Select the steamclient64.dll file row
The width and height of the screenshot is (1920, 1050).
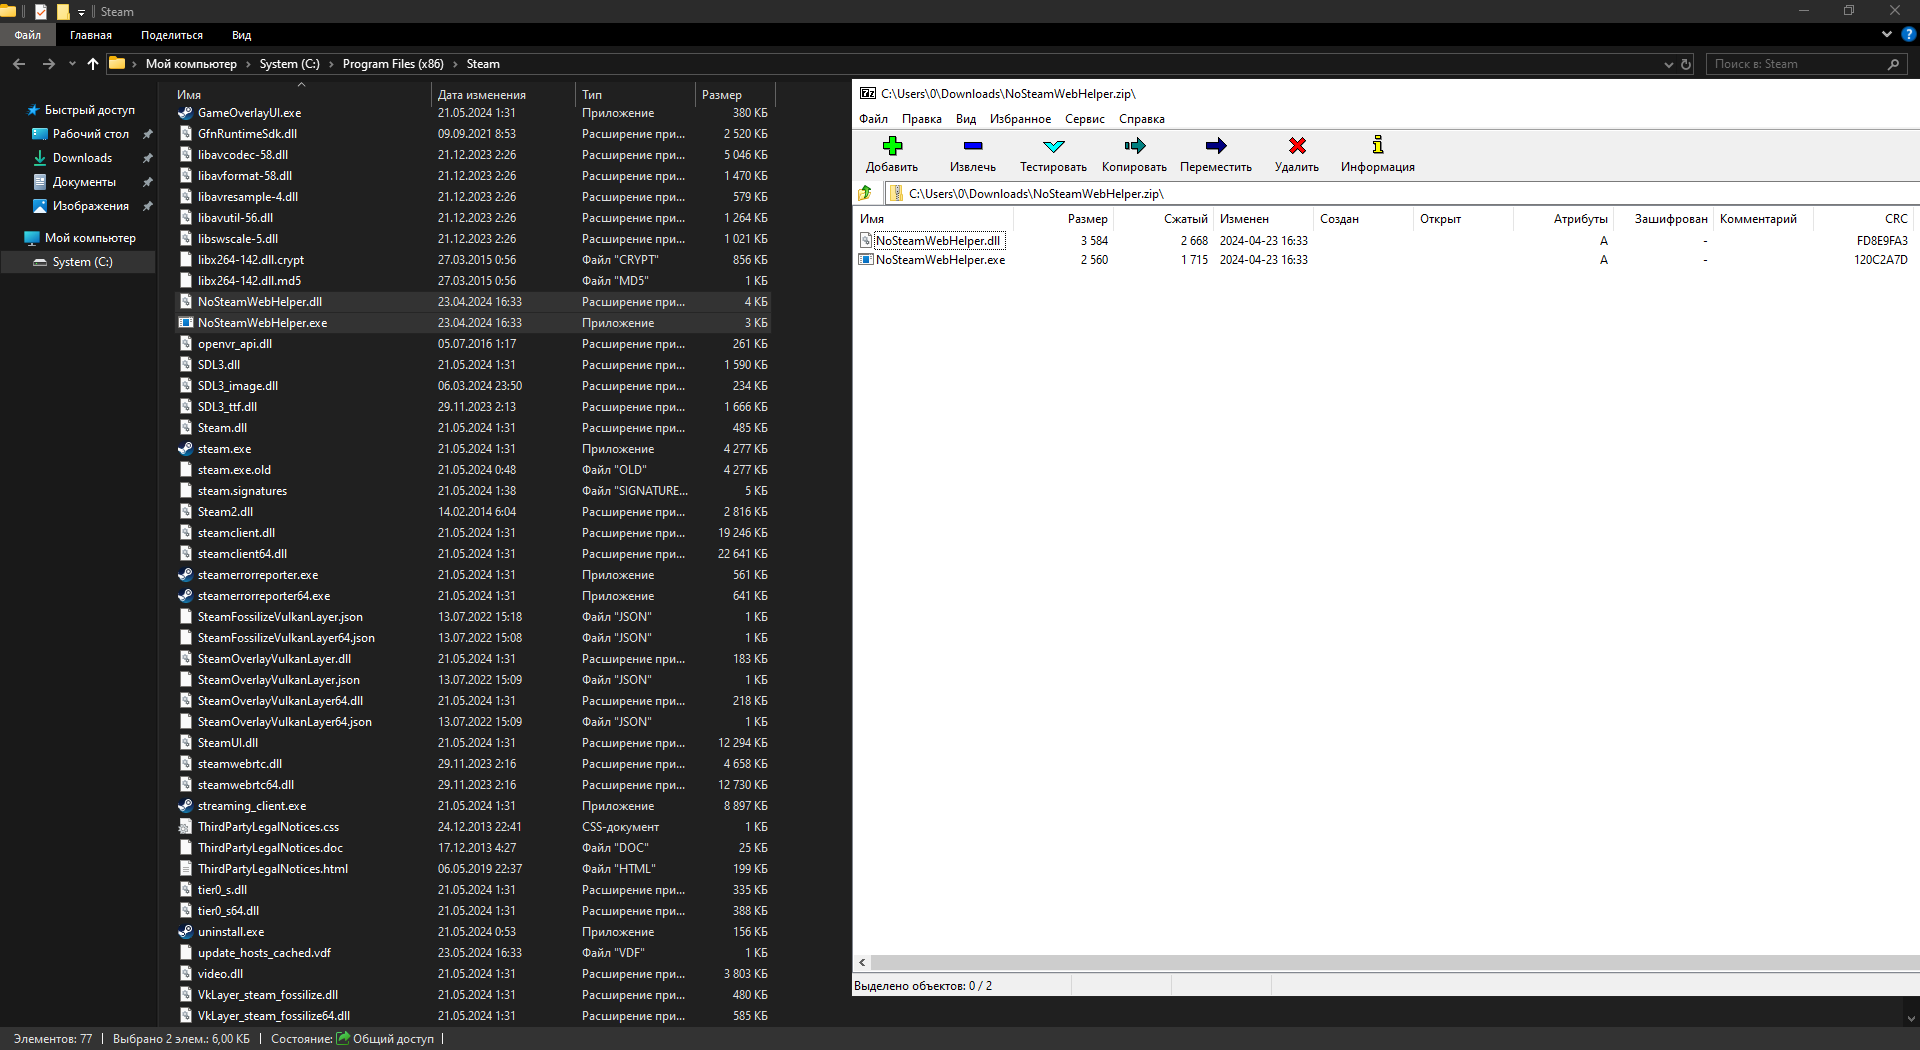tap(473, 554)
